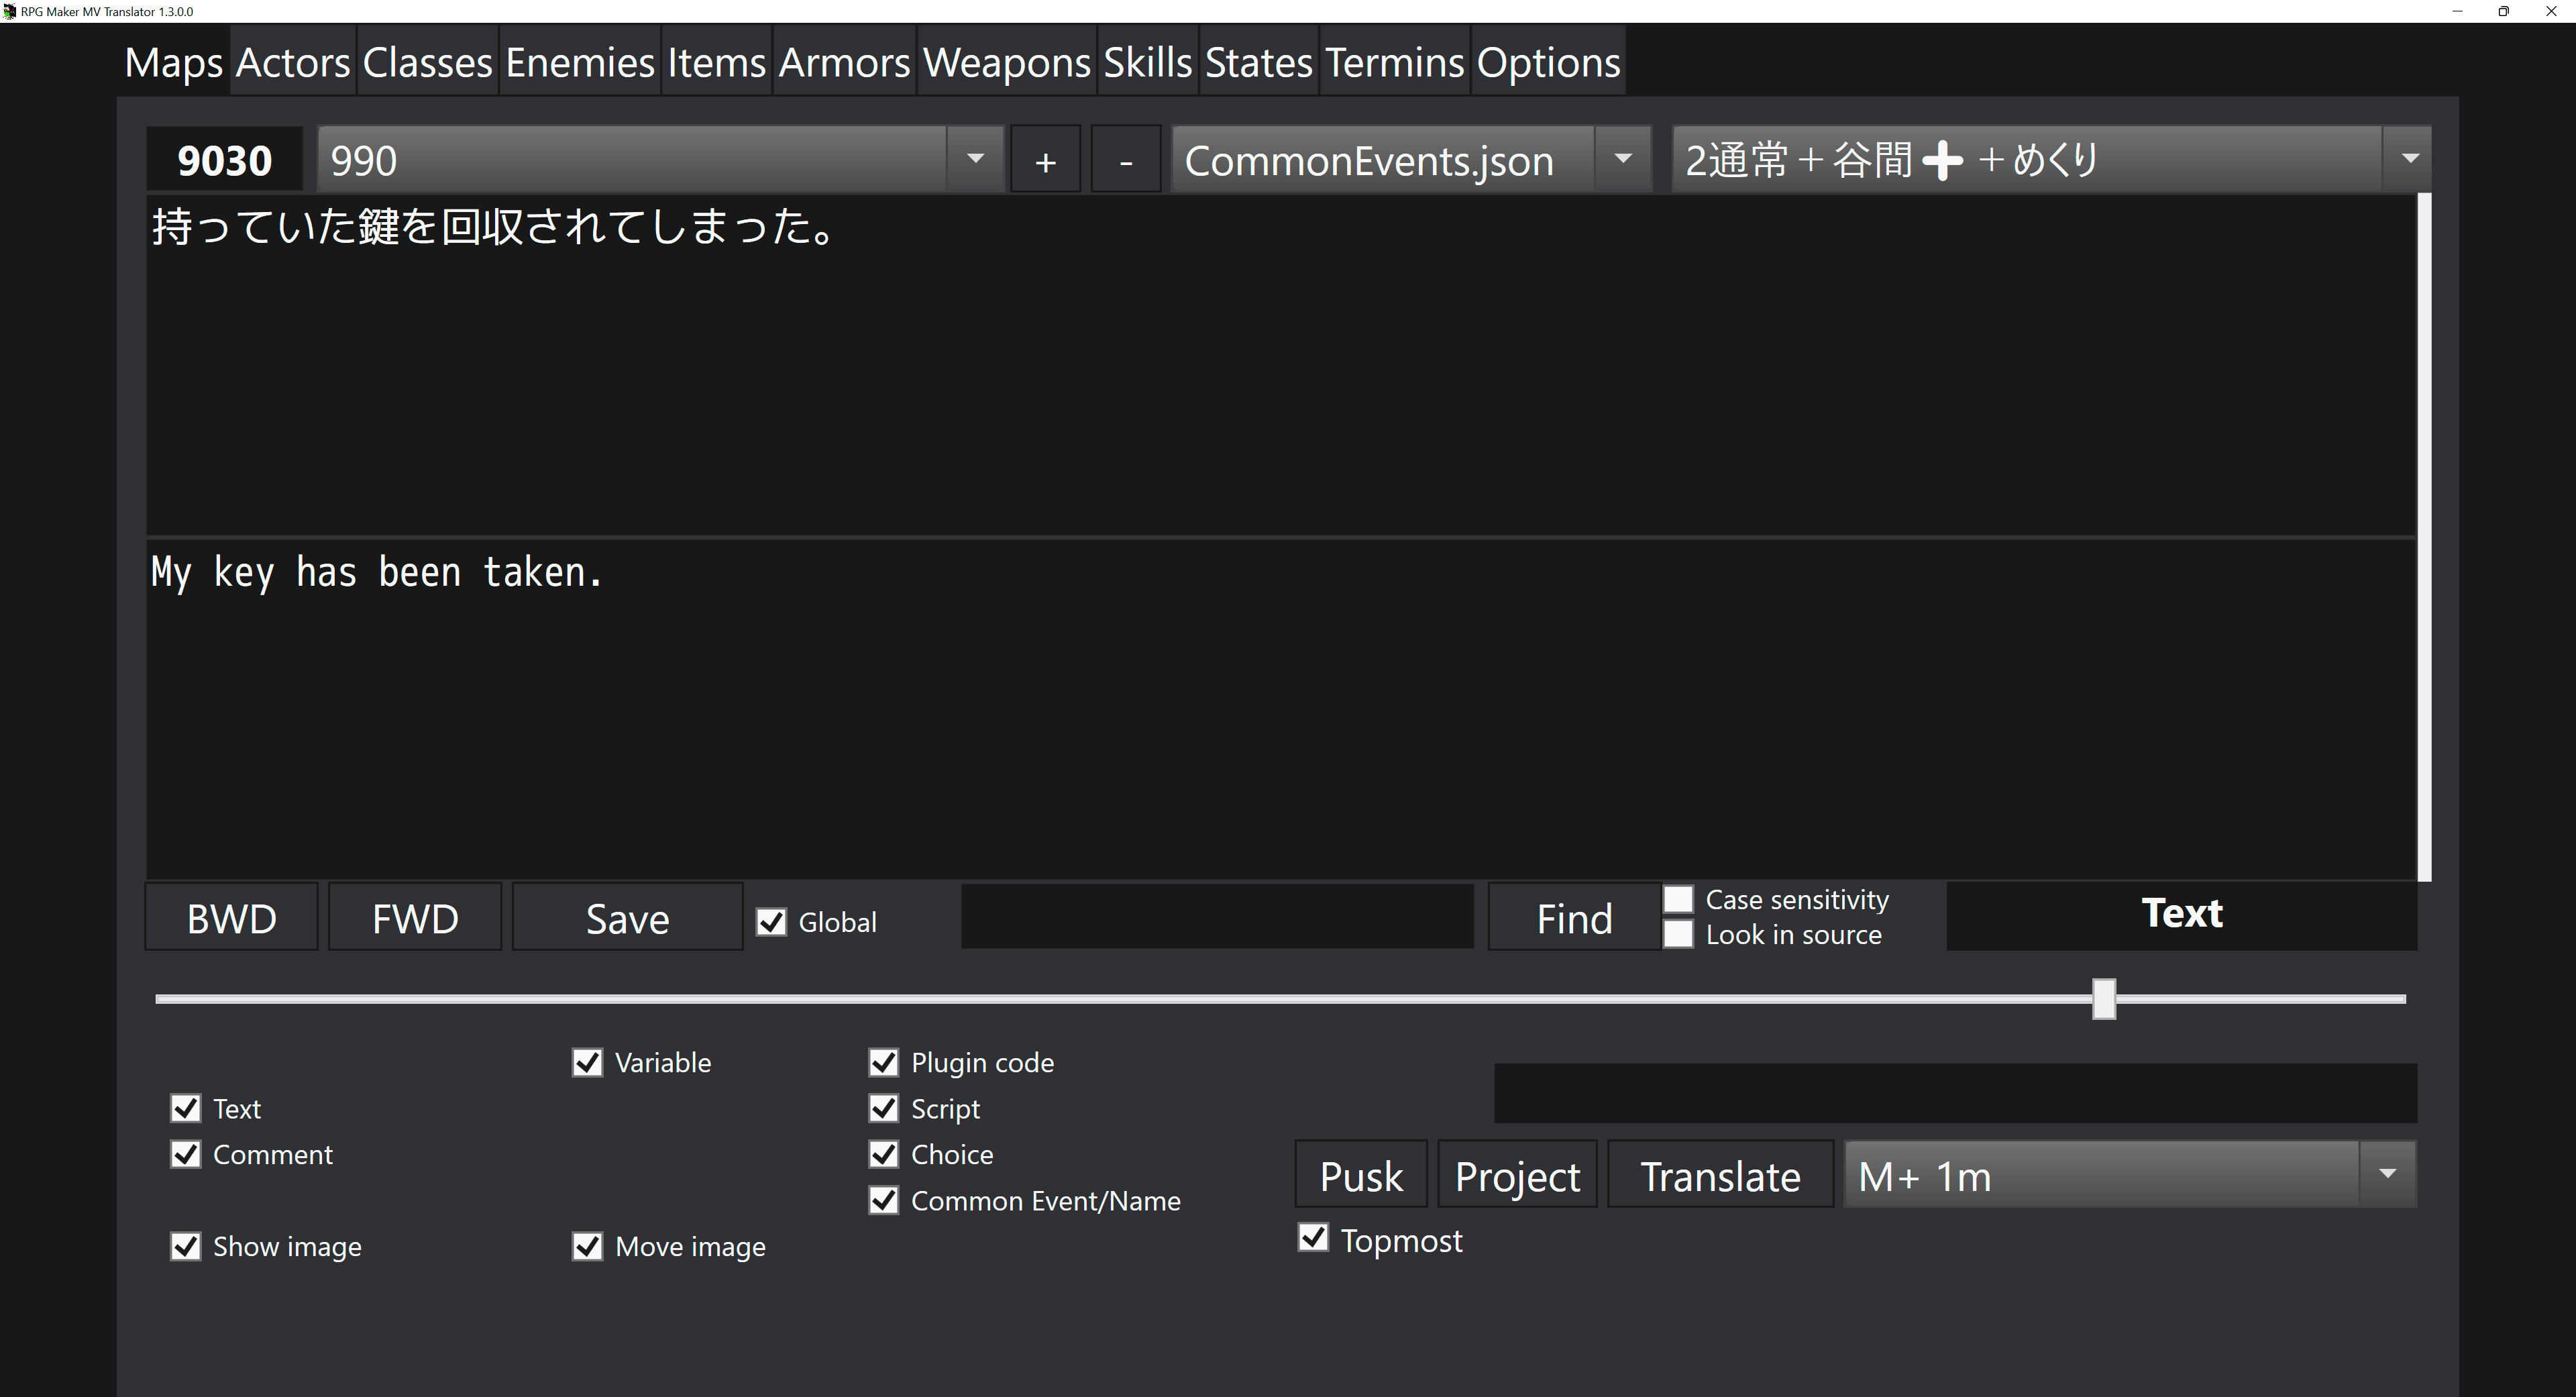
Task: Switch to the Actors tab
Action: (x=293, y=62)
